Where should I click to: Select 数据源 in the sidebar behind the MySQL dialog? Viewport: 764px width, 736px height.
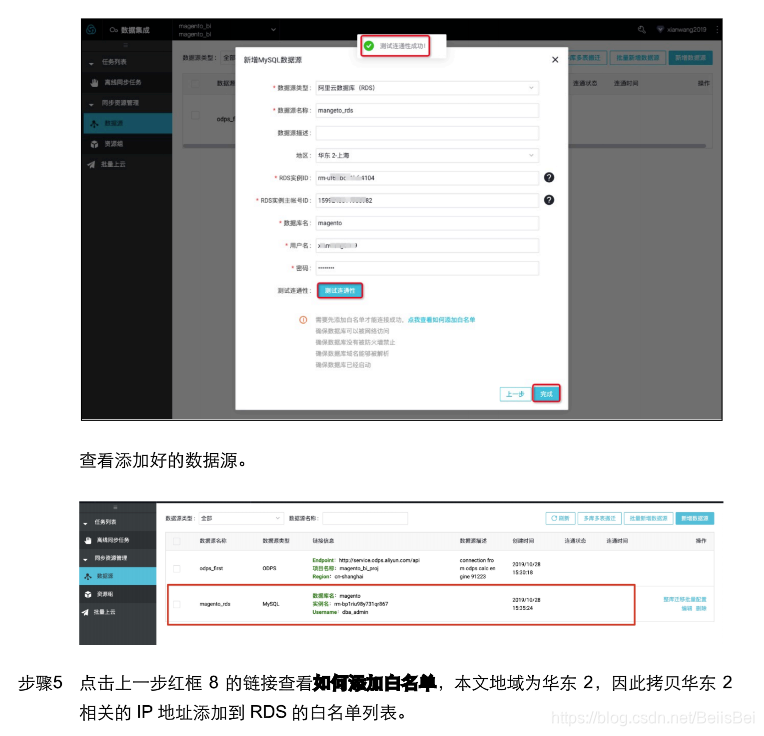coord(127,123)
